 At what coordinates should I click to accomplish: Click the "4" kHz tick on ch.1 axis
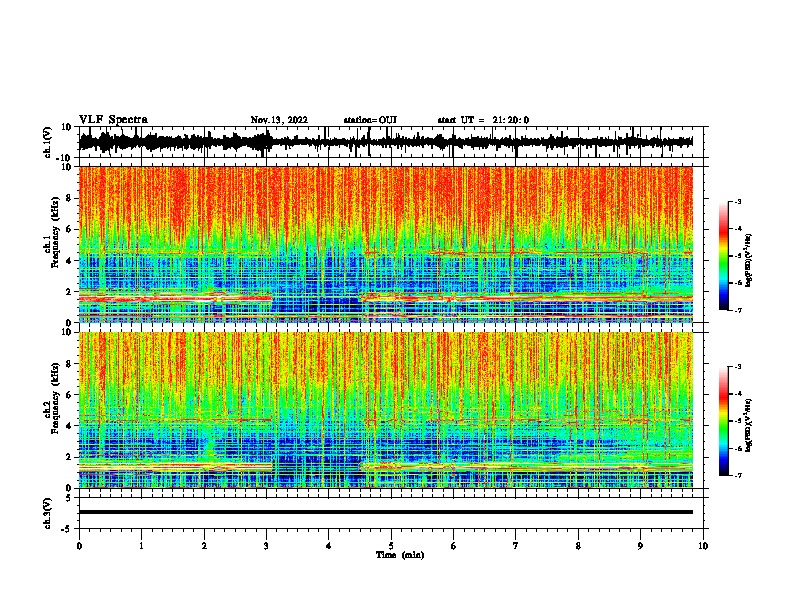69,261
